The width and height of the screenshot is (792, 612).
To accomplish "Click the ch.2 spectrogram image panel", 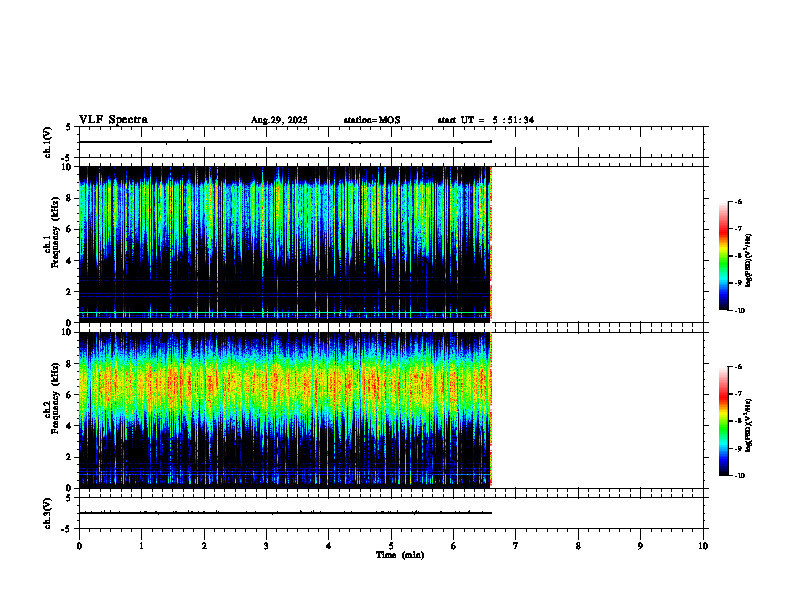I will [x=285, y=410].
